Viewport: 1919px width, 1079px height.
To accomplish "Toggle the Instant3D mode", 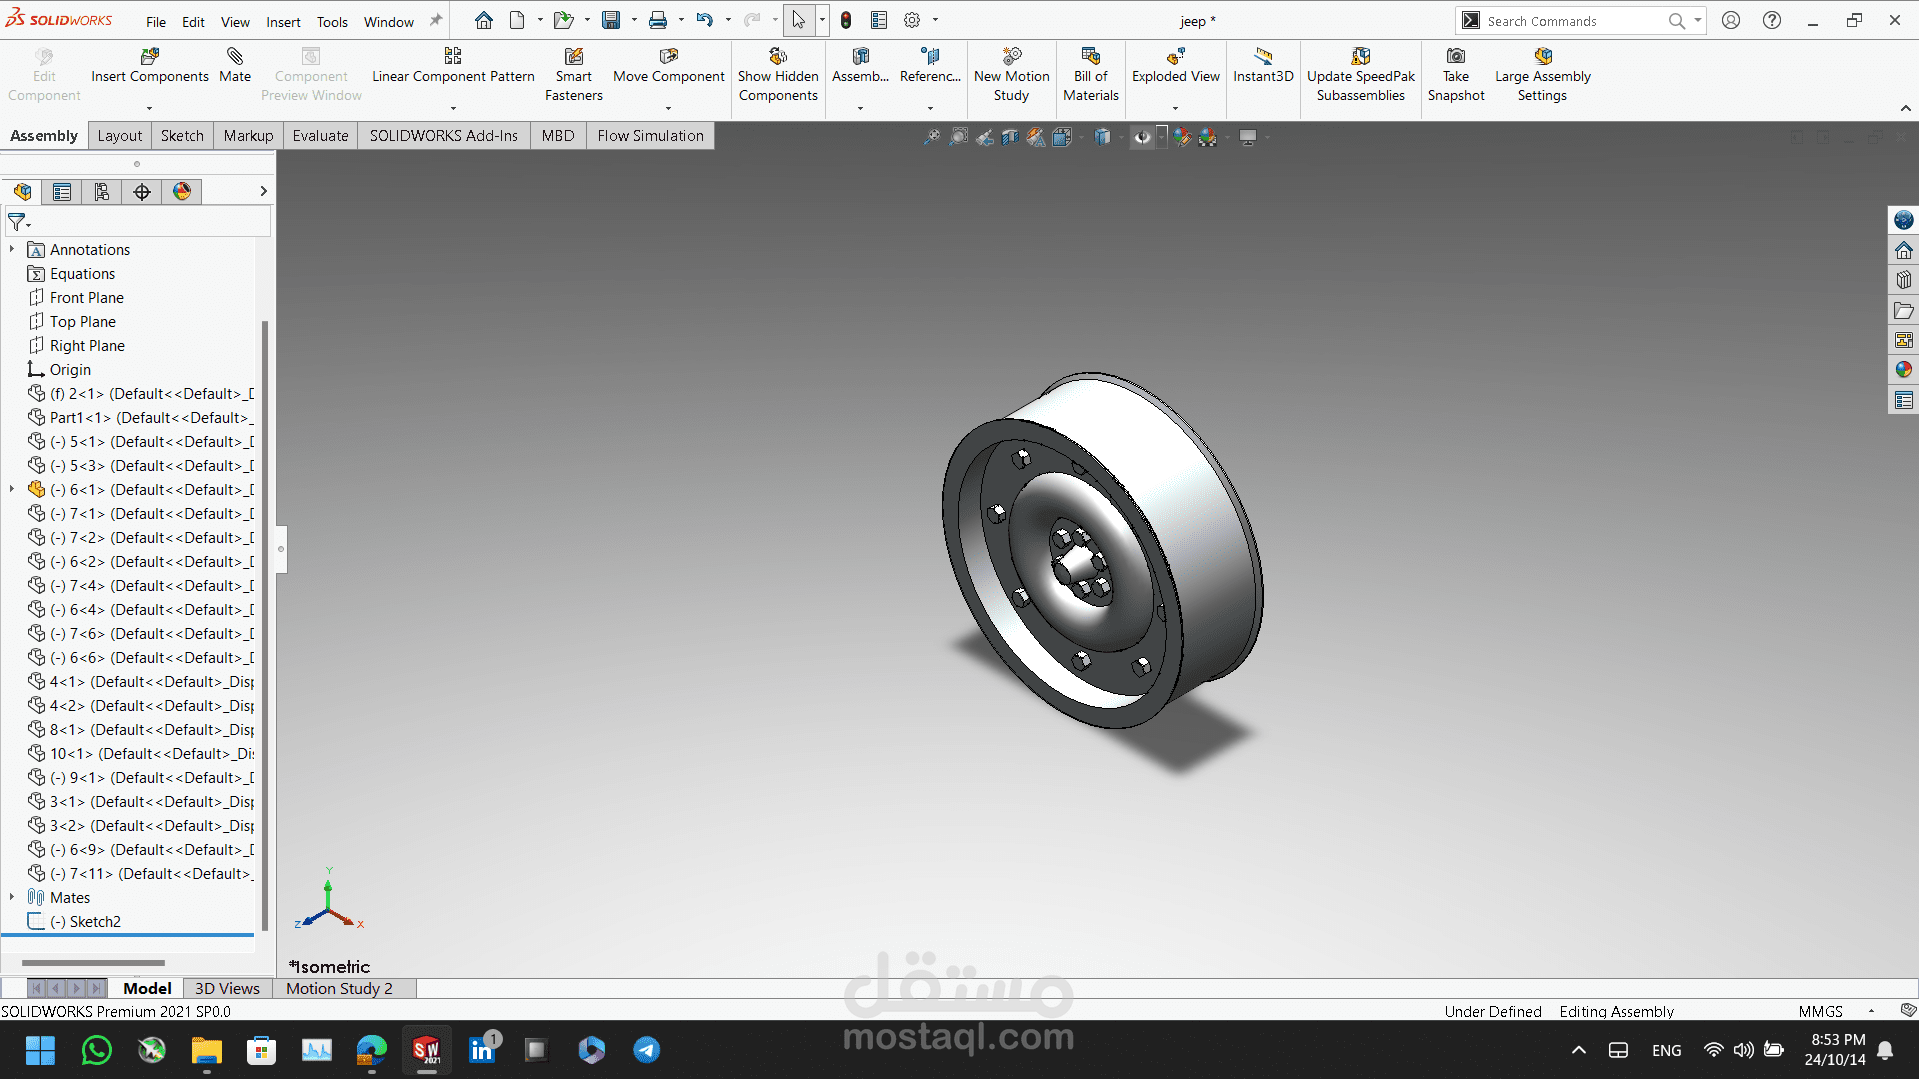I will (1262, 65).
